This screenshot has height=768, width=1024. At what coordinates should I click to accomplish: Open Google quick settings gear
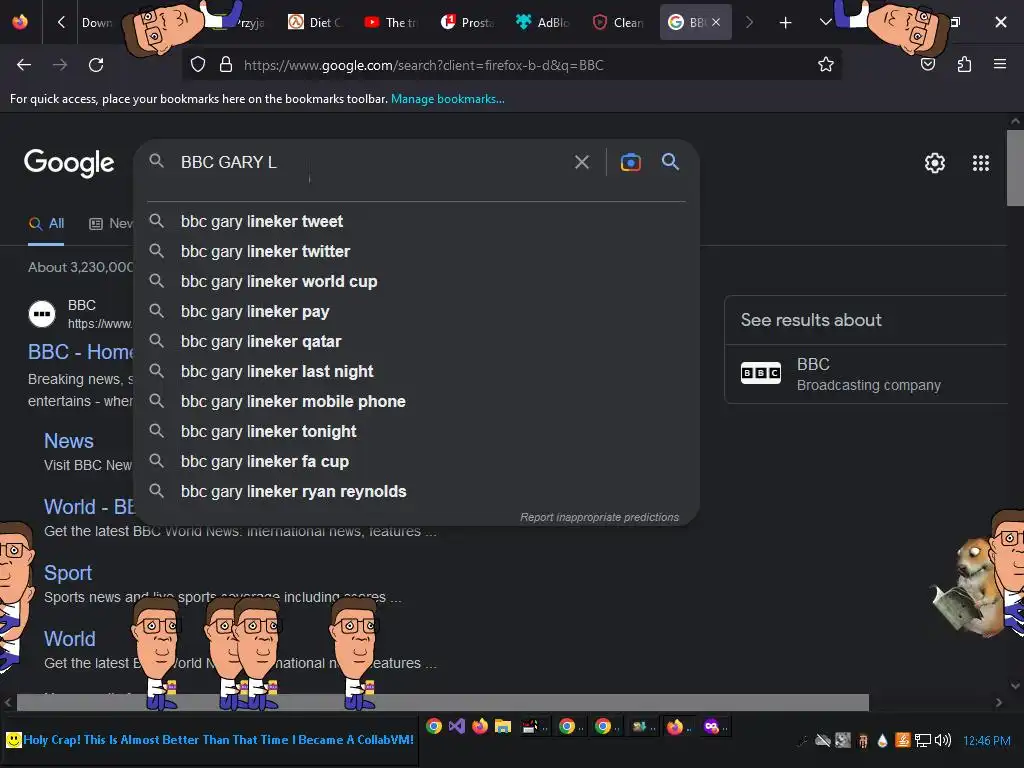tap(935, 163)
